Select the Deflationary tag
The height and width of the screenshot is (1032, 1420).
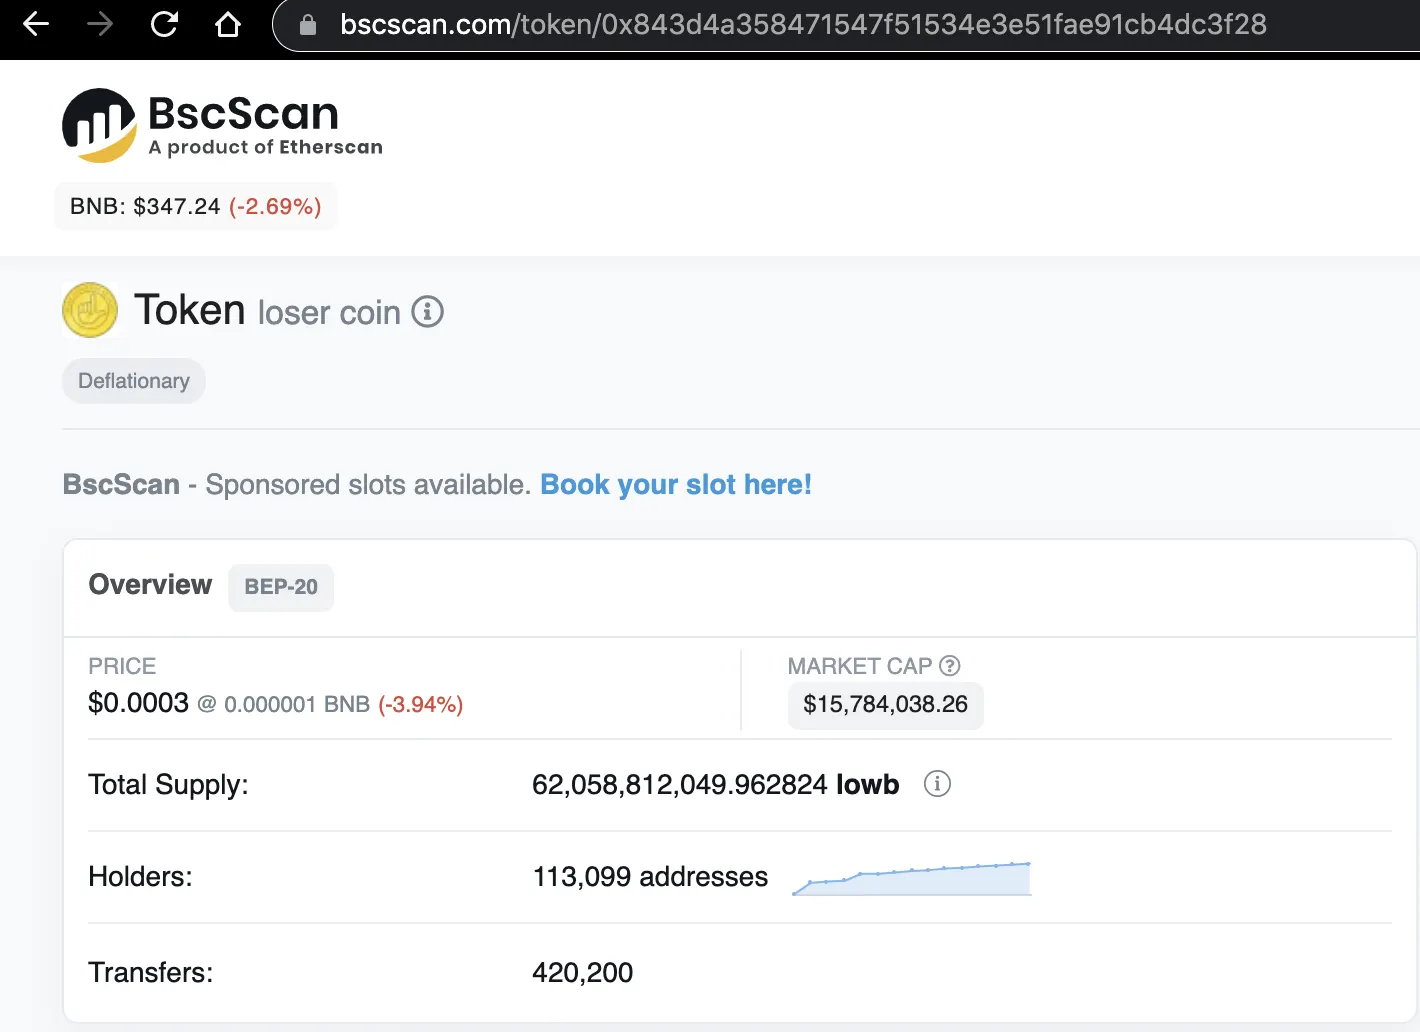pos(134,381)
